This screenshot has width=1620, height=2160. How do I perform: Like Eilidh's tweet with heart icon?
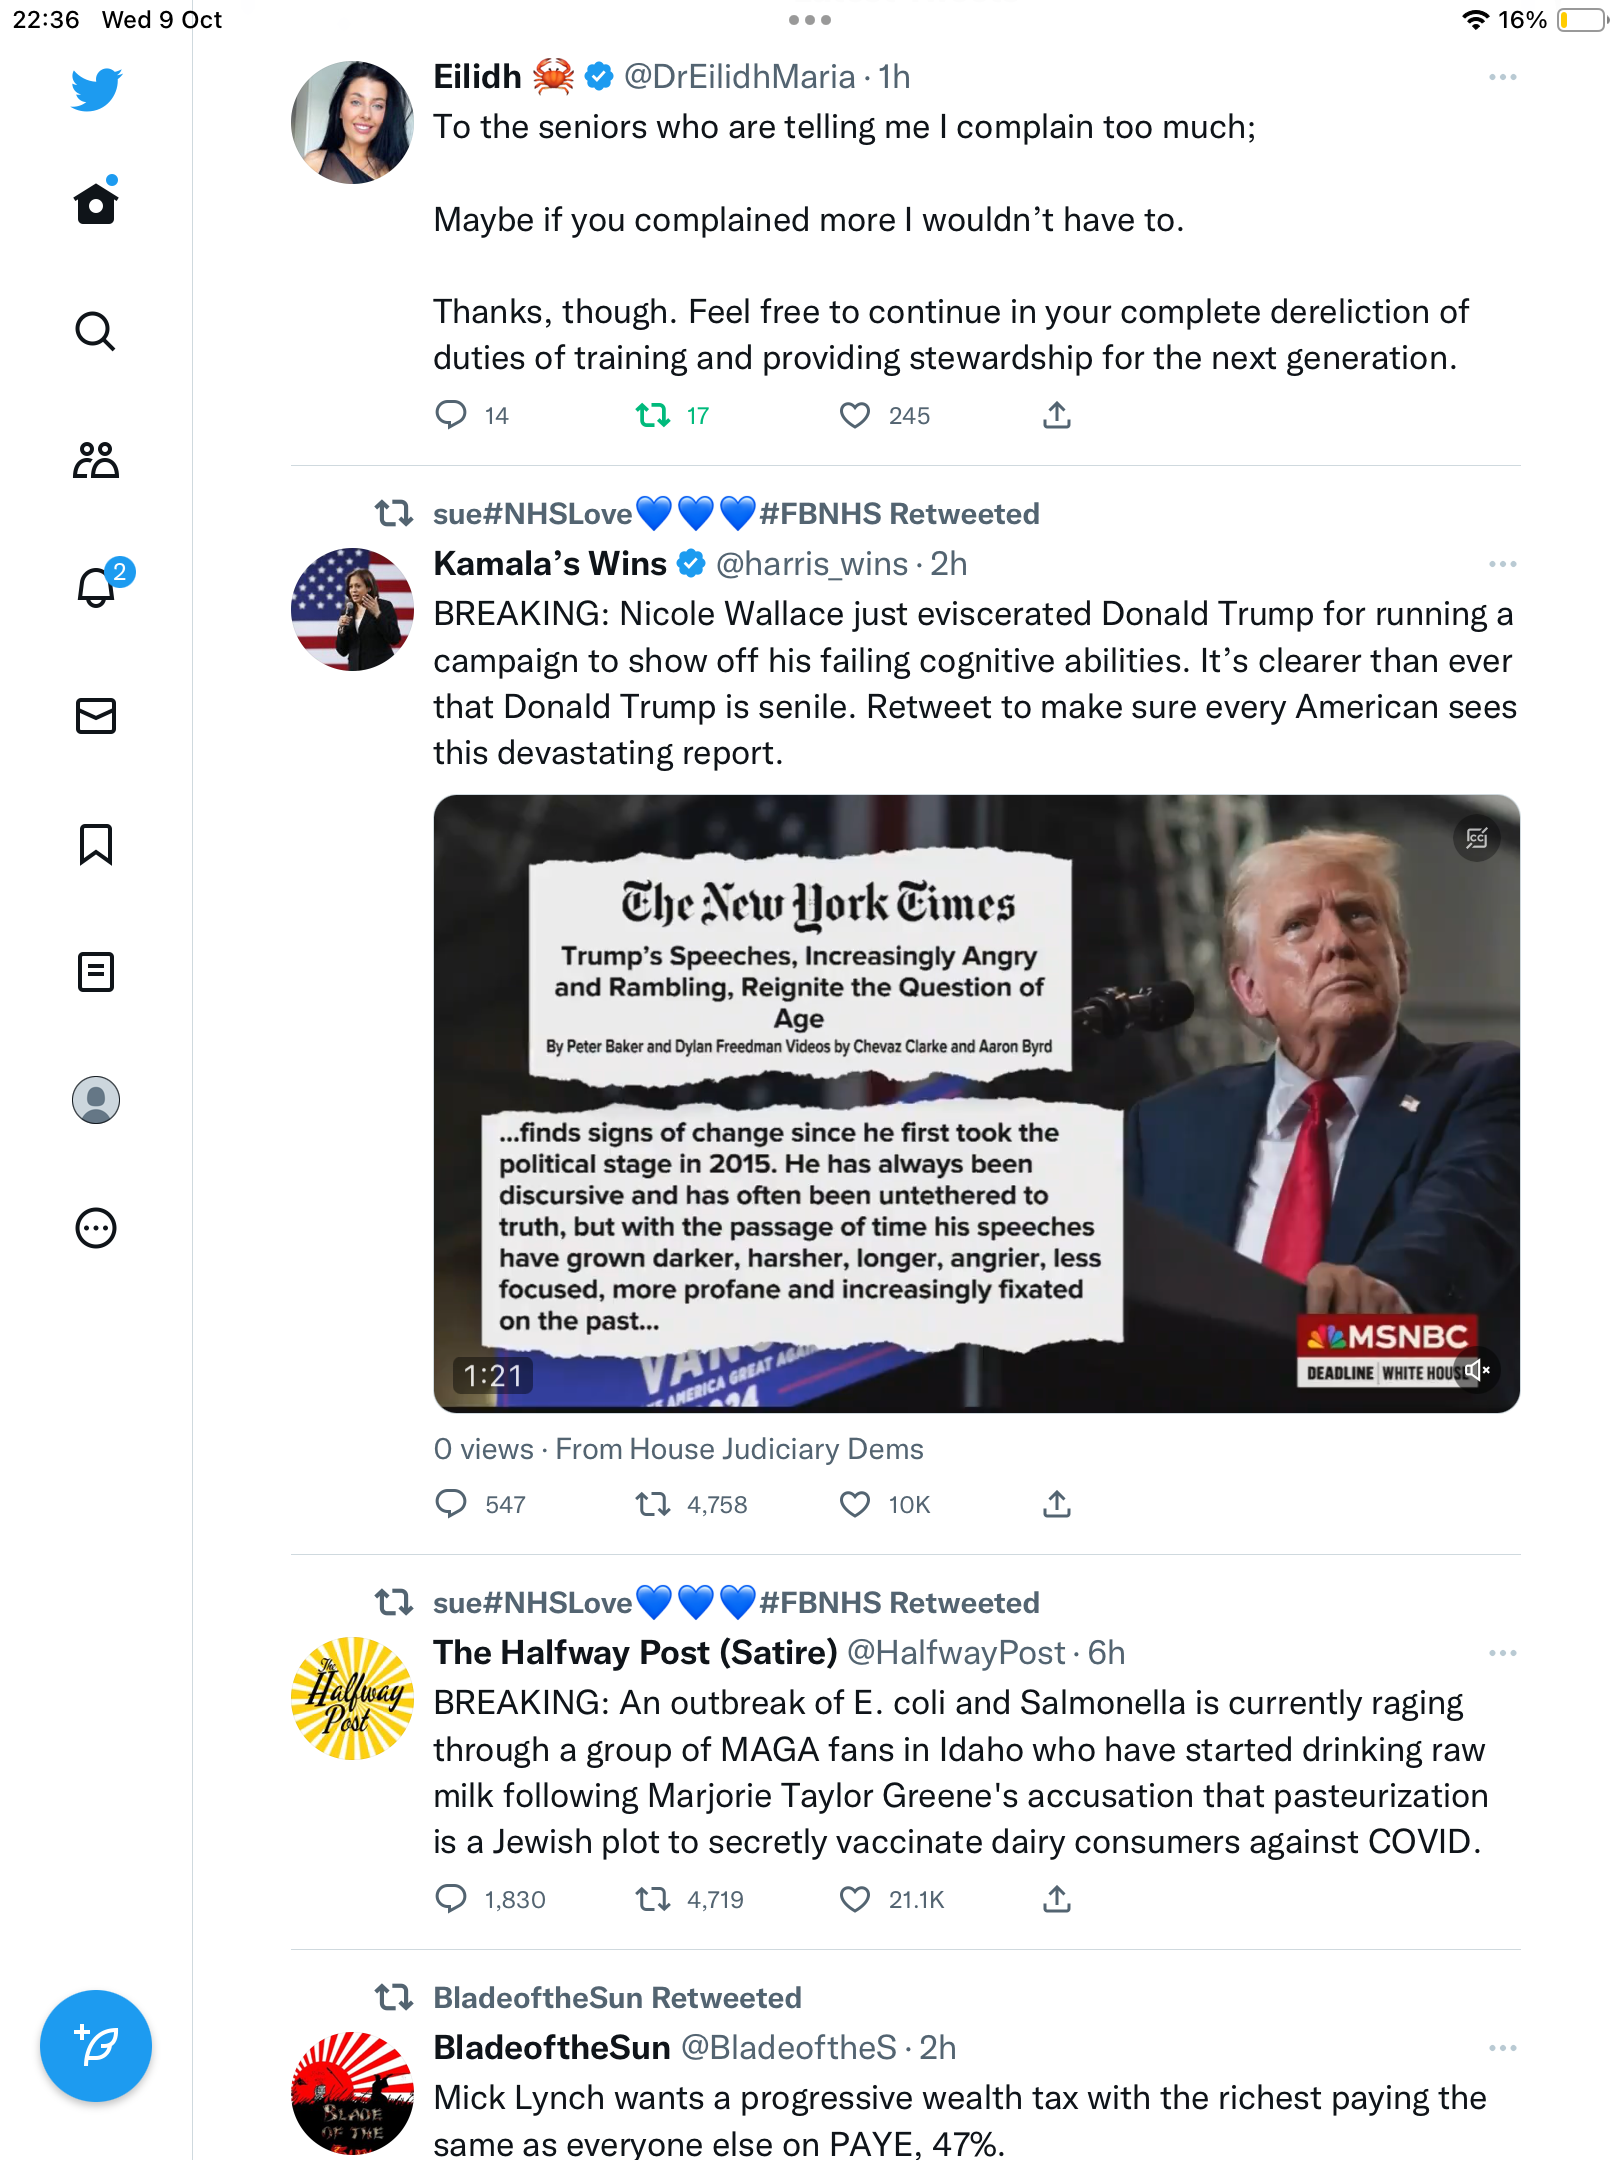click(x=855, y=415)
